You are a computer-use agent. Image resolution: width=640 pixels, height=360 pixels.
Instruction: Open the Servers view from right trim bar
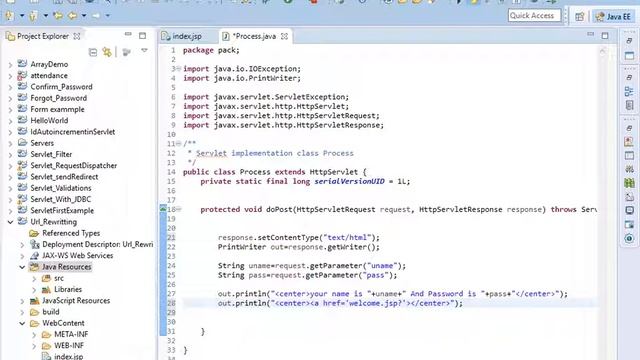(629, 169)
